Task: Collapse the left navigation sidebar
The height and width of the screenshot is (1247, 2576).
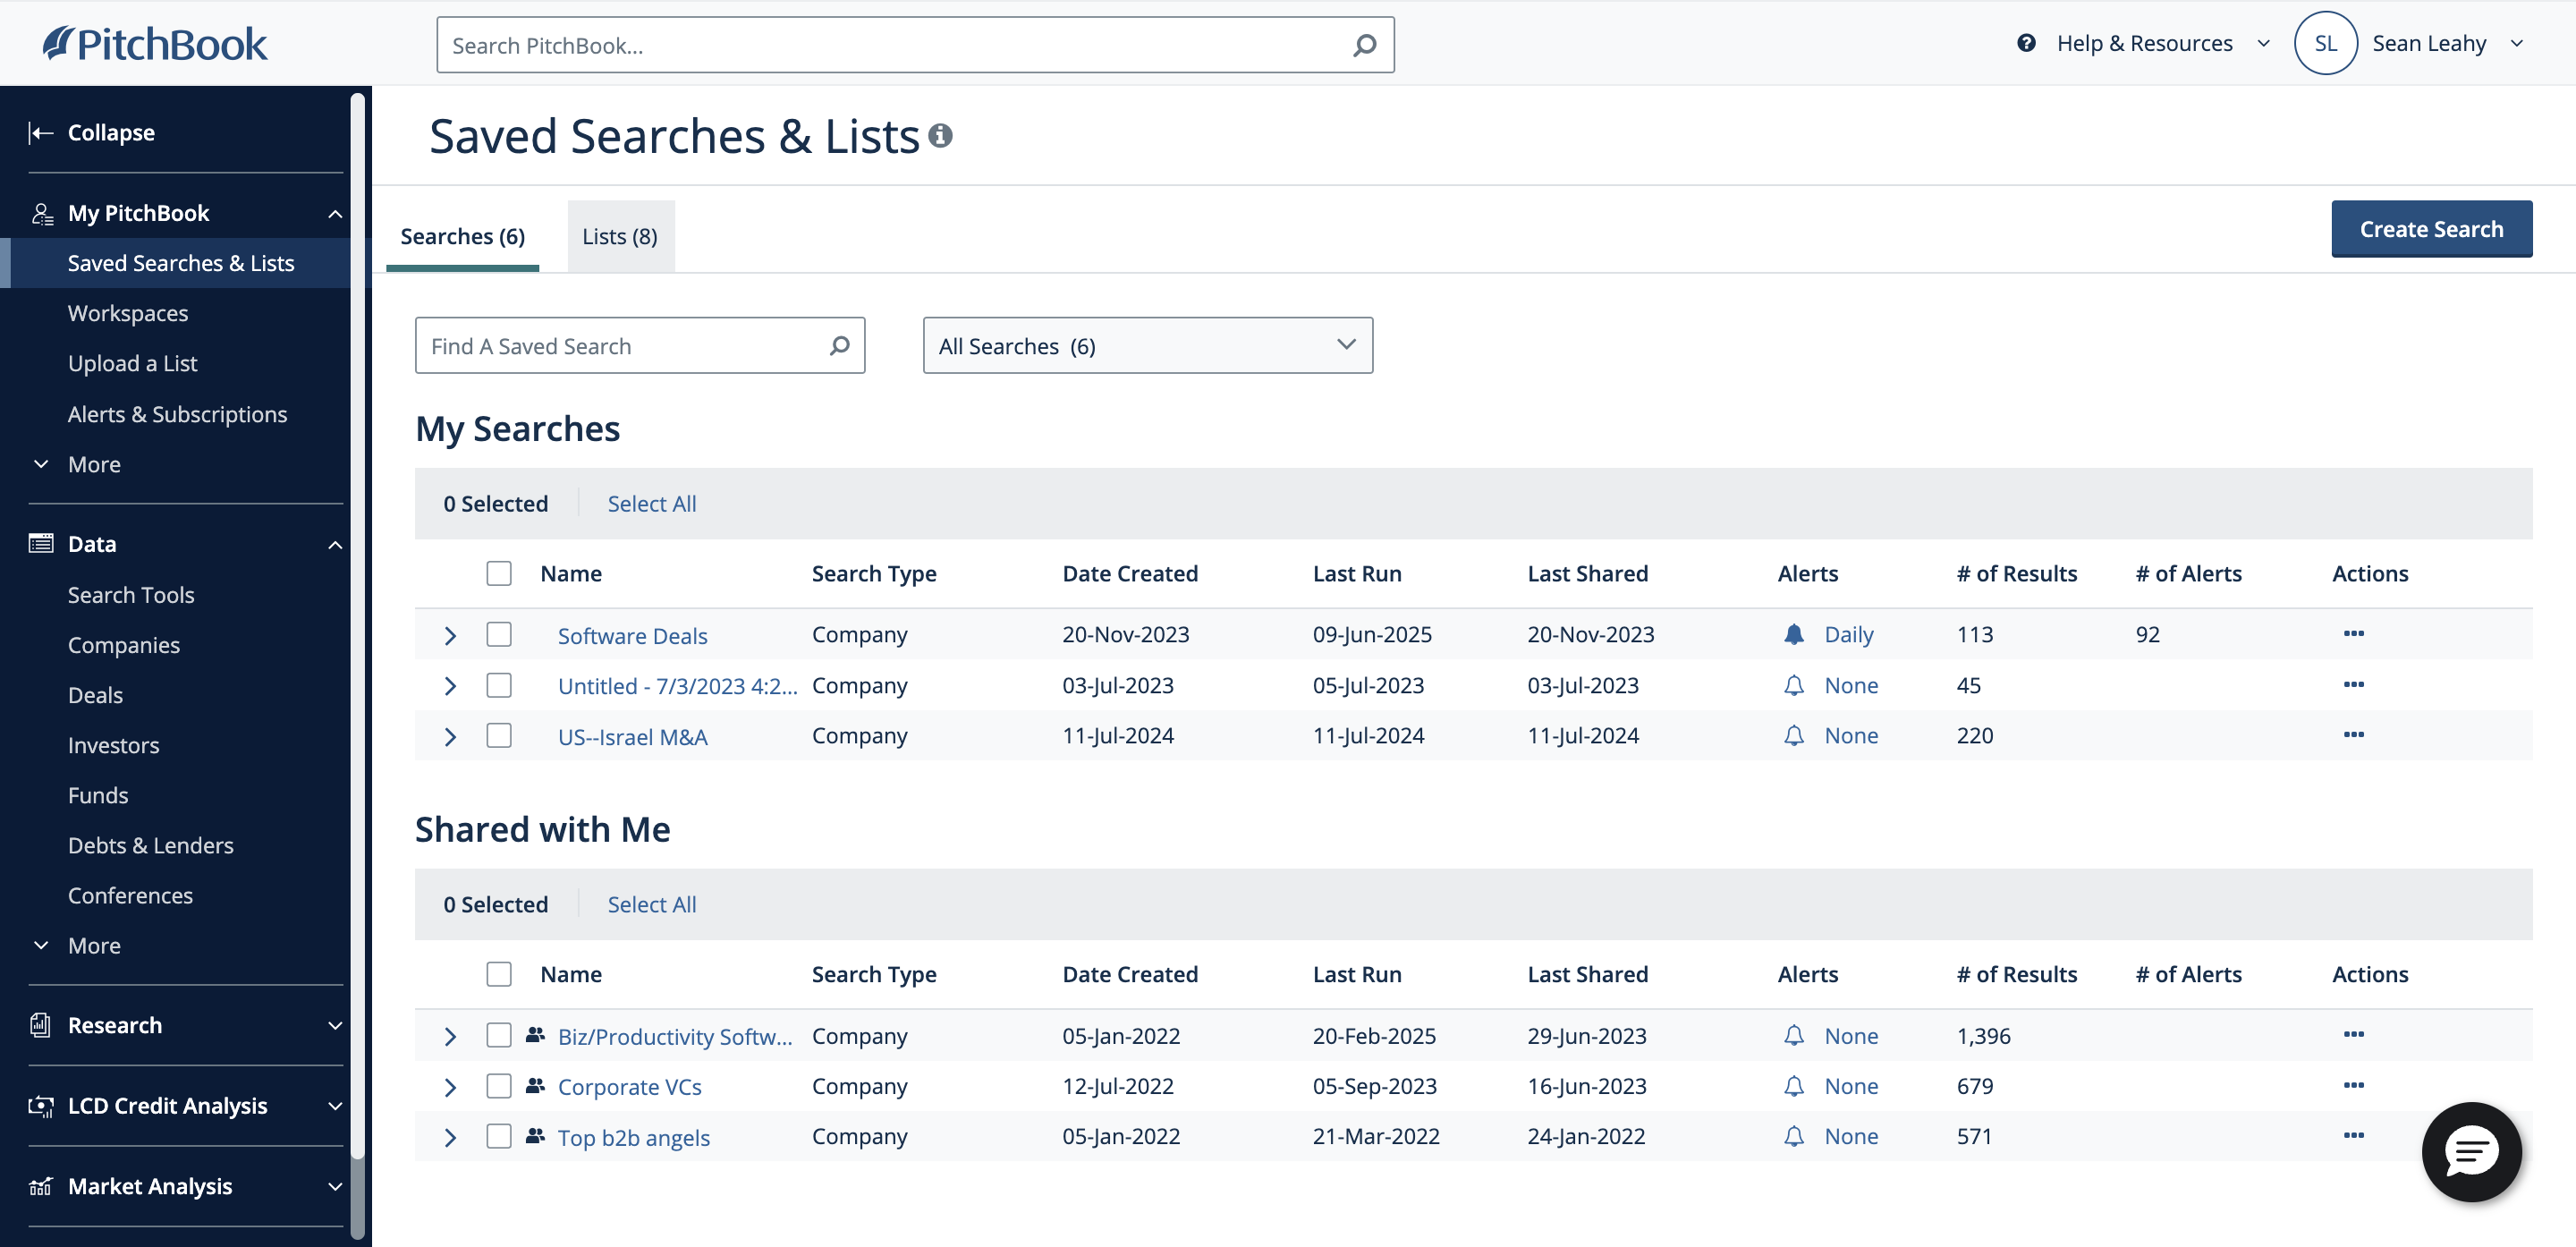Action: pyautogui.click(x=91, y=132)
